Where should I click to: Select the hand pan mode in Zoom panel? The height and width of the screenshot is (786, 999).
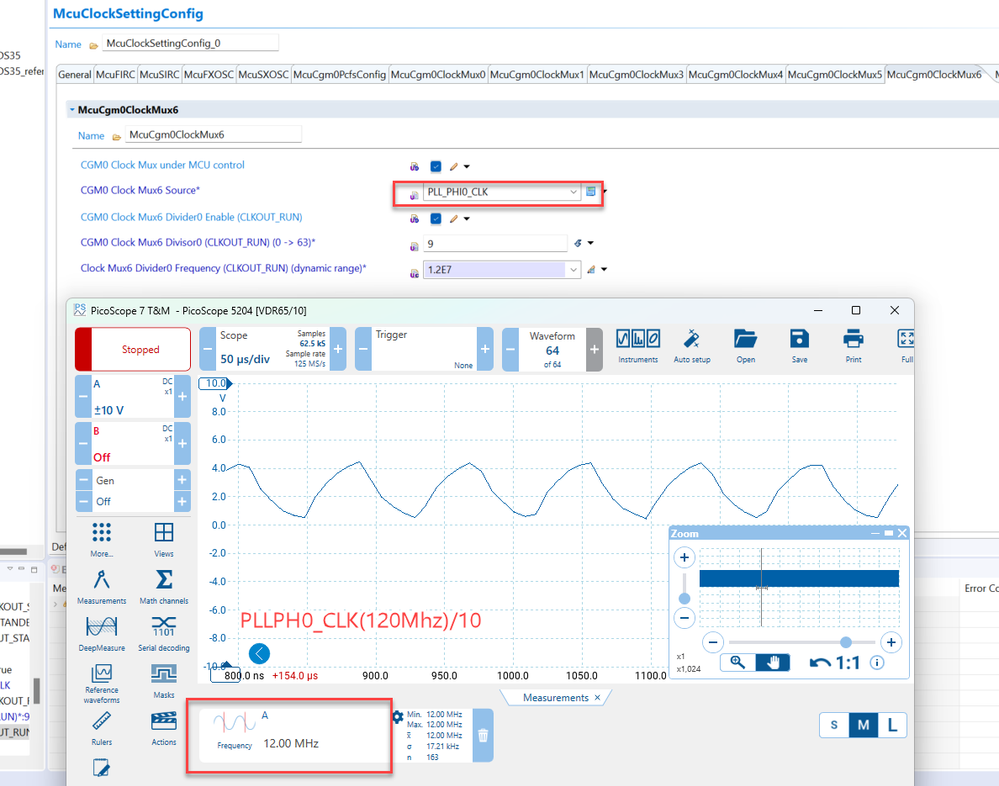tap(773, 662)
